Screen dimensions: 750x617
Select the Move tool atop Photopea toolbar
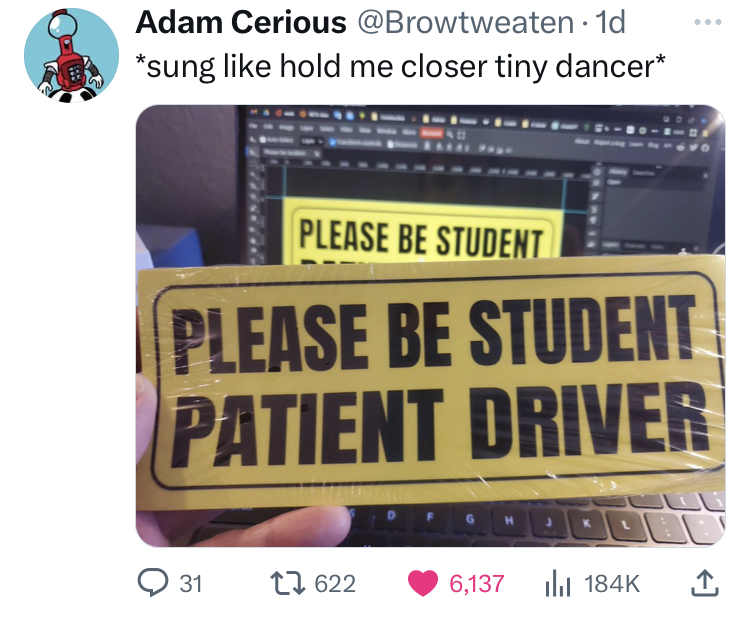252,152
